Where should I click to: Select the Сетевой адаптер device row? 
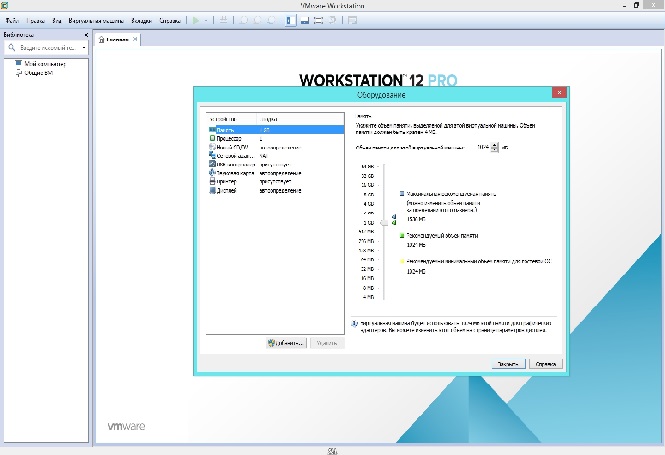275,156
